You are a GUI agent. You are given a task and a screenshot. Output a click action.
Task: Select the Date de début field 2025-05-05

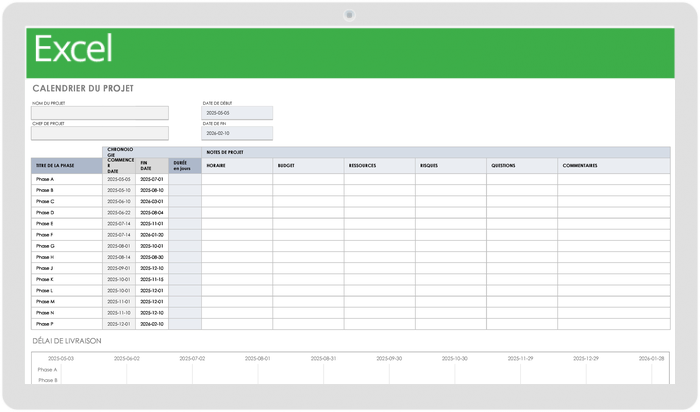(x=237, y=113)
